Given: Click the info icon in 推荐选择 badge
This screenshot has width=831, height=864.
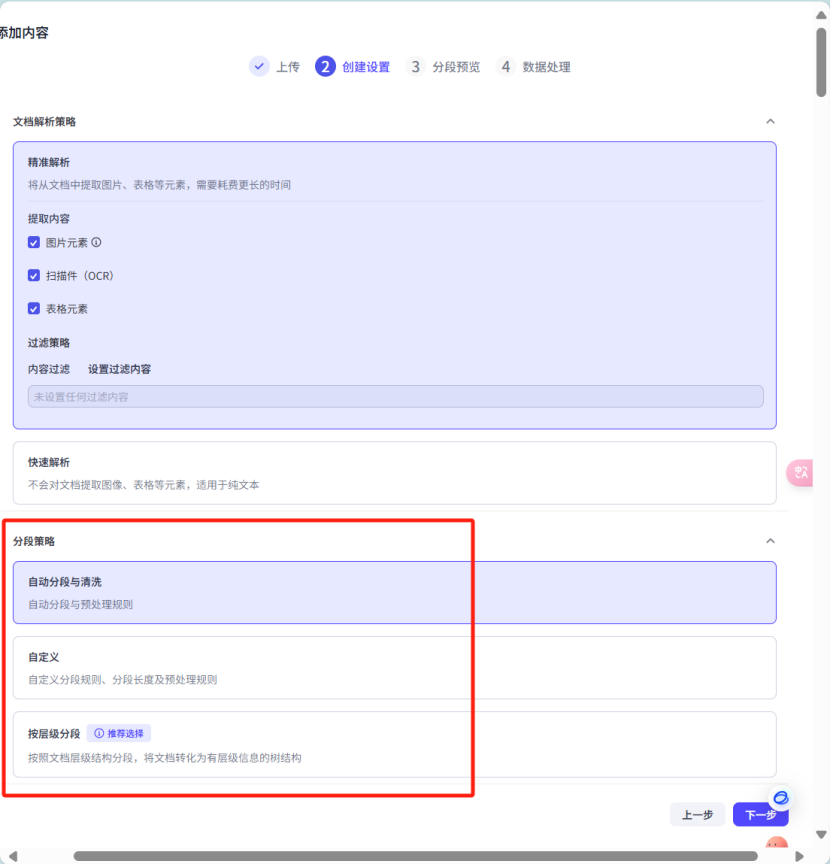Looking at the screenshot, I should (x=99, y=733).
